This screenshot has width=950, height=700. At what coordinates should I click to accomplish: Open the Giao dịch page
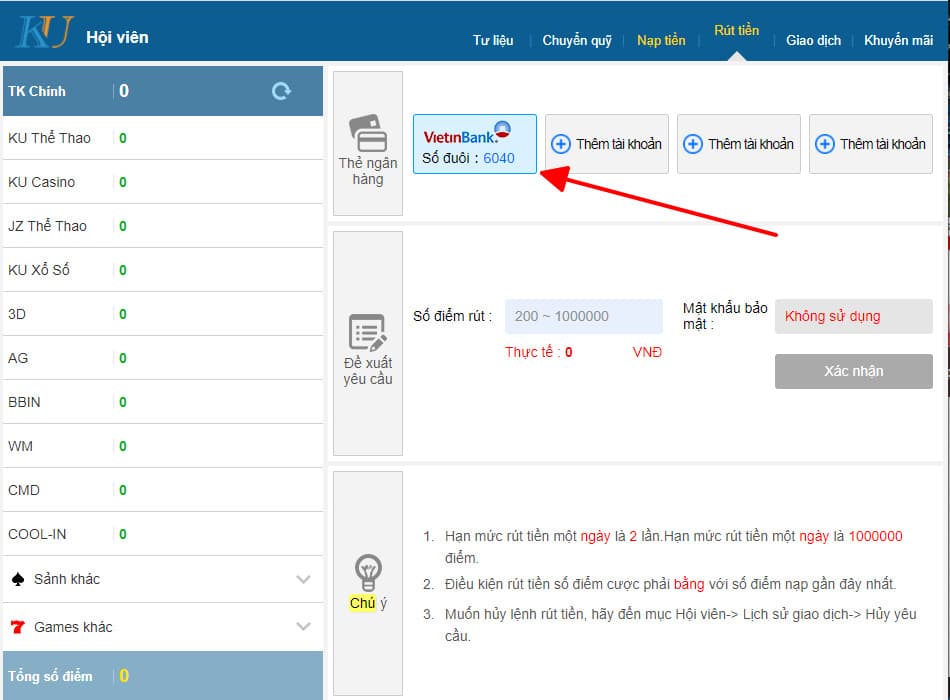click(x=813, y=41)
